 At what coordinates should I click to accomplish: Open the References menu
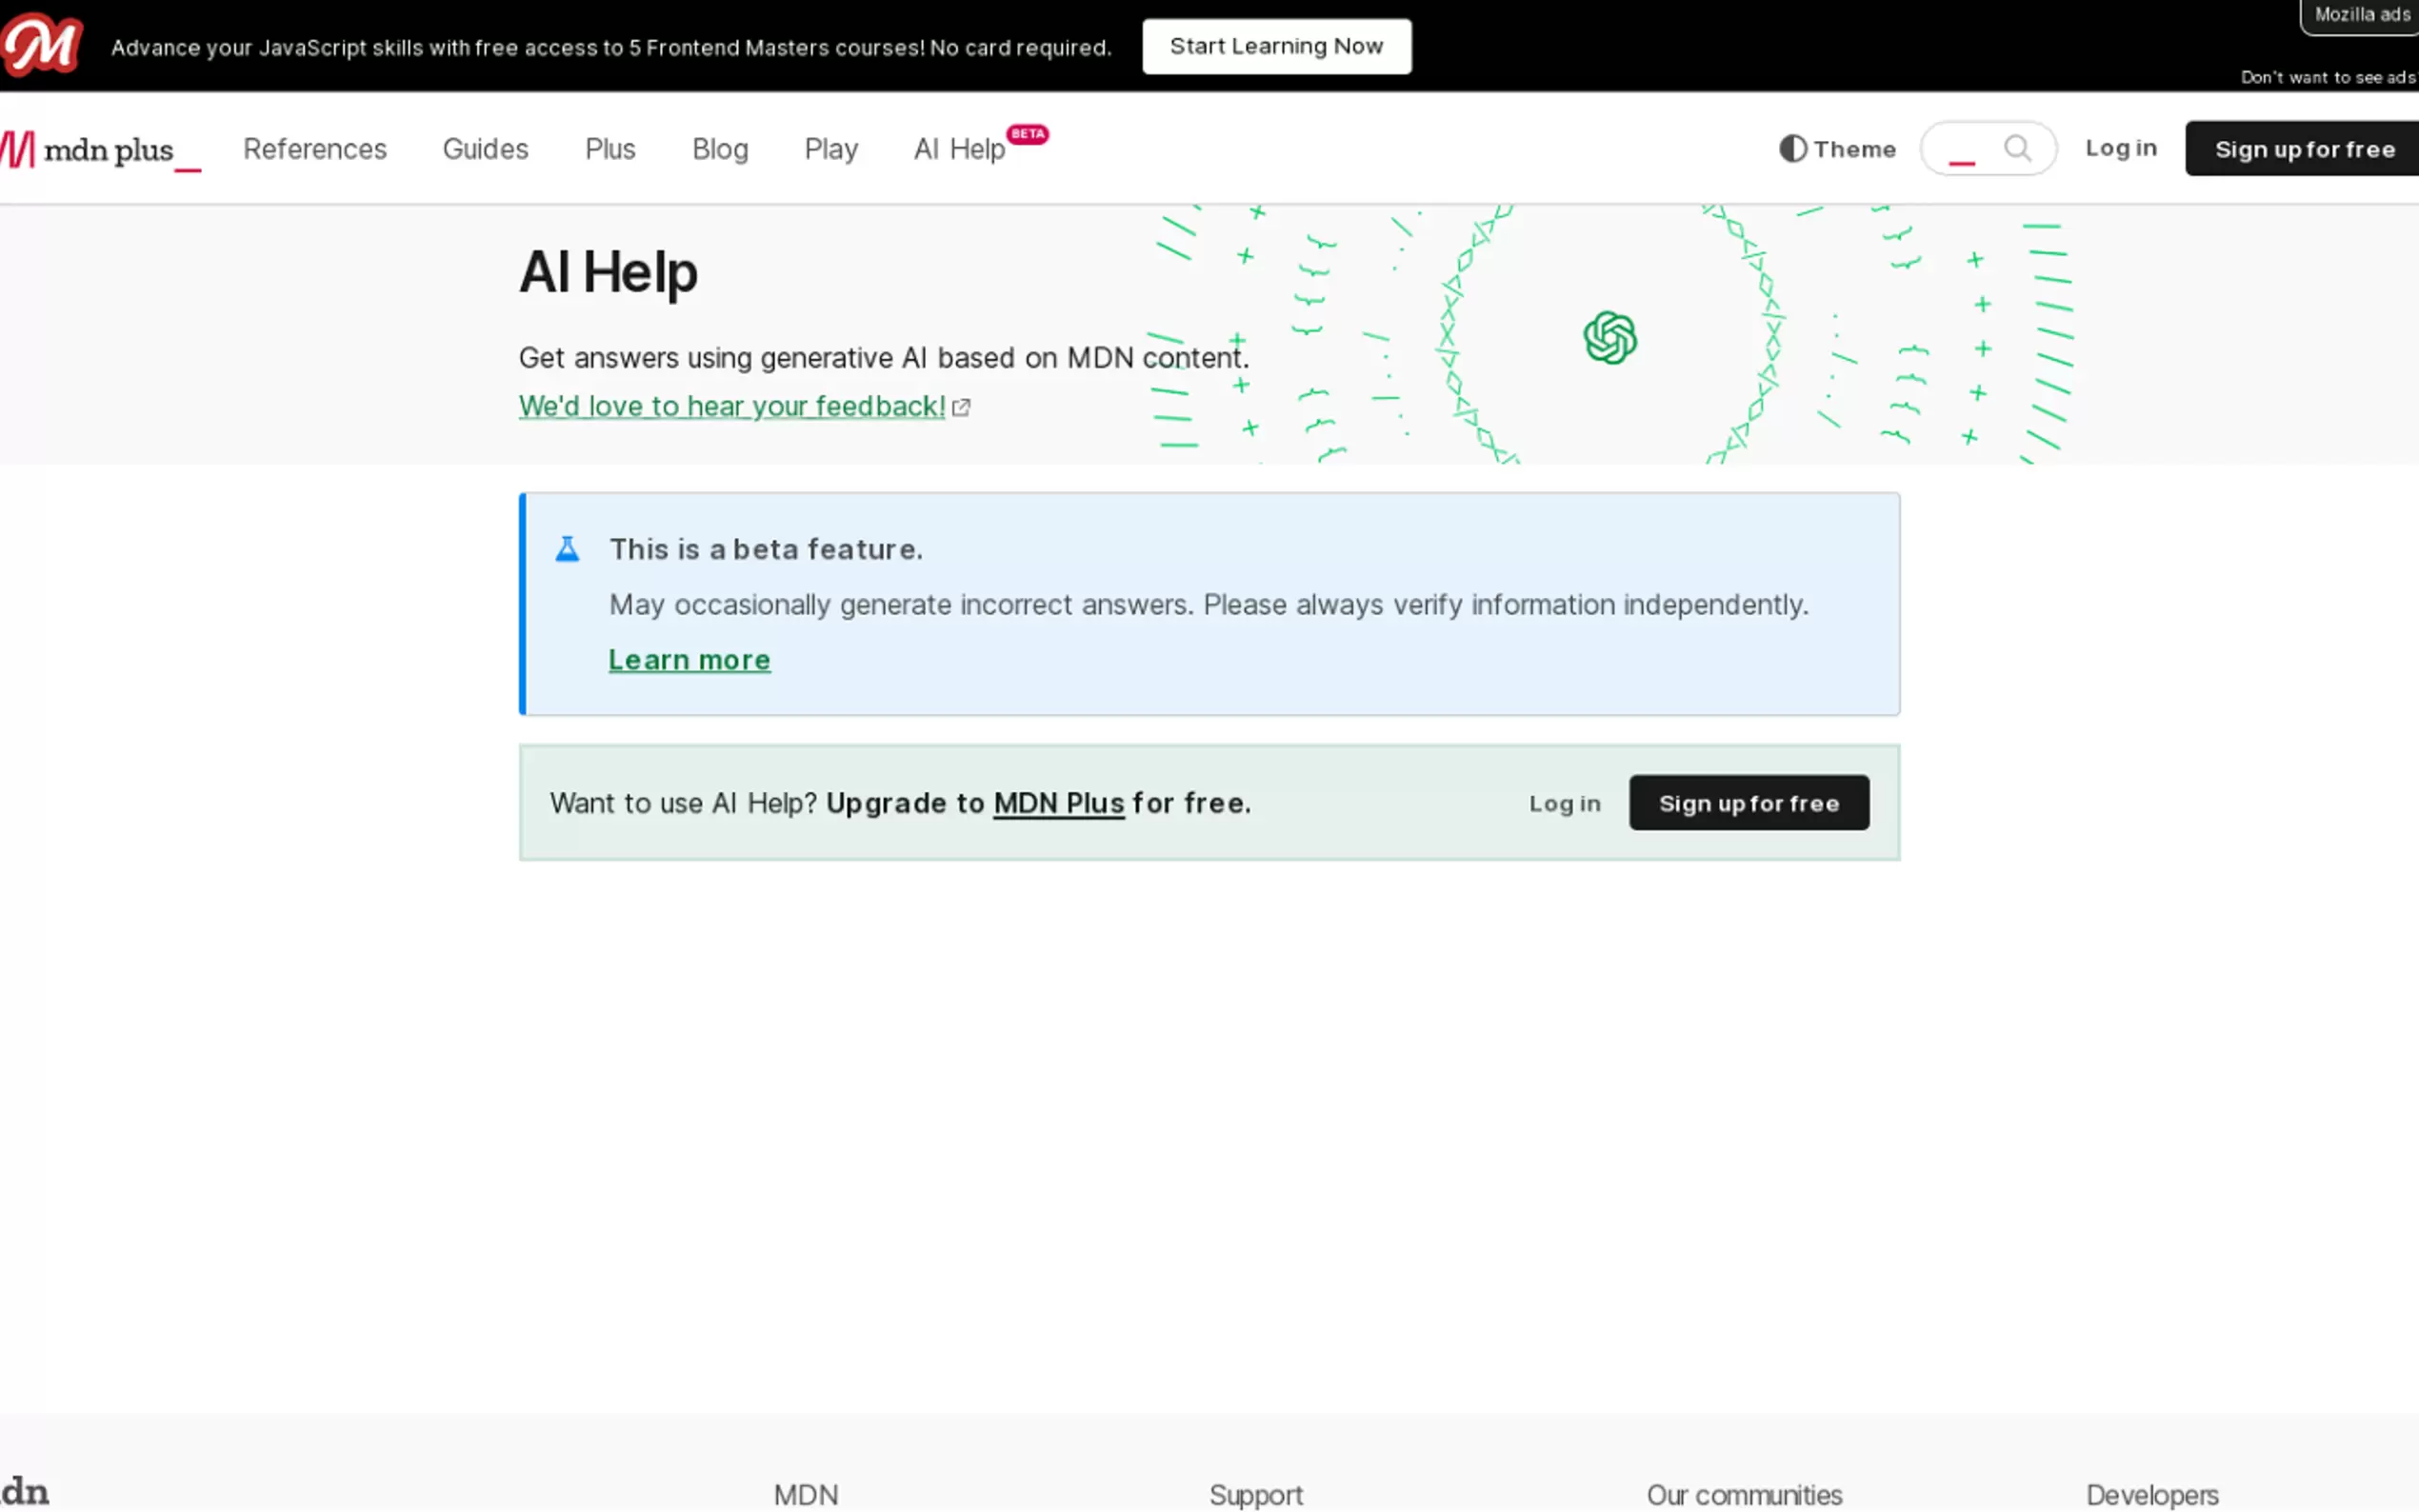(x=315, y=149)
